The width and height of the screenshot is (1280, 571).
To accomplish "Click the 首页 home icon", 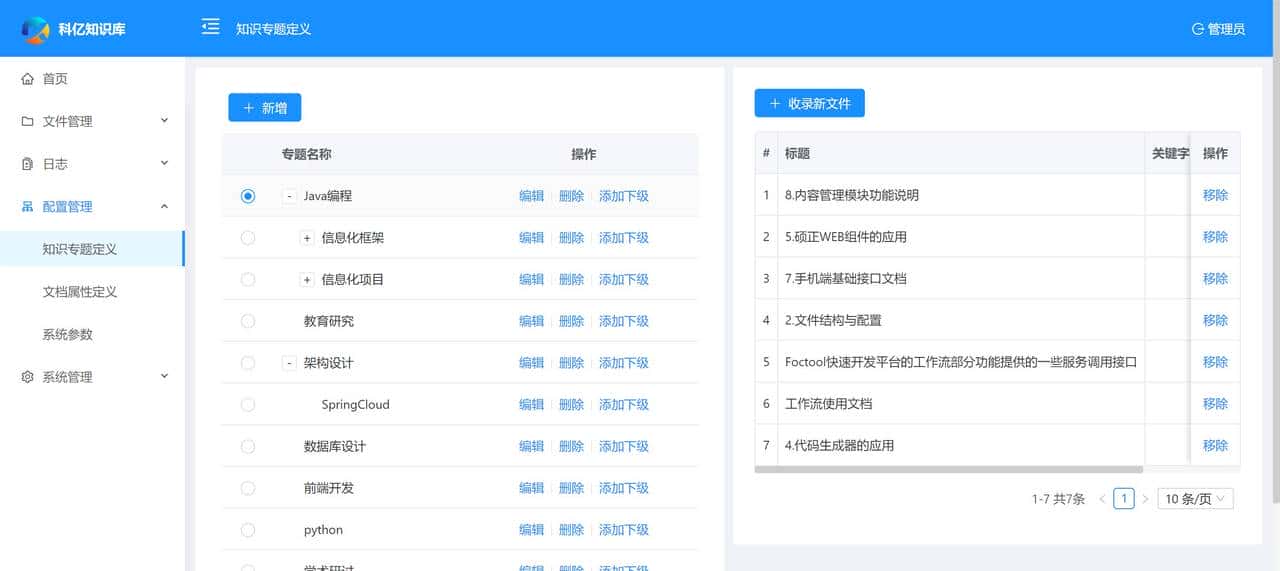I will click(28, 79).
